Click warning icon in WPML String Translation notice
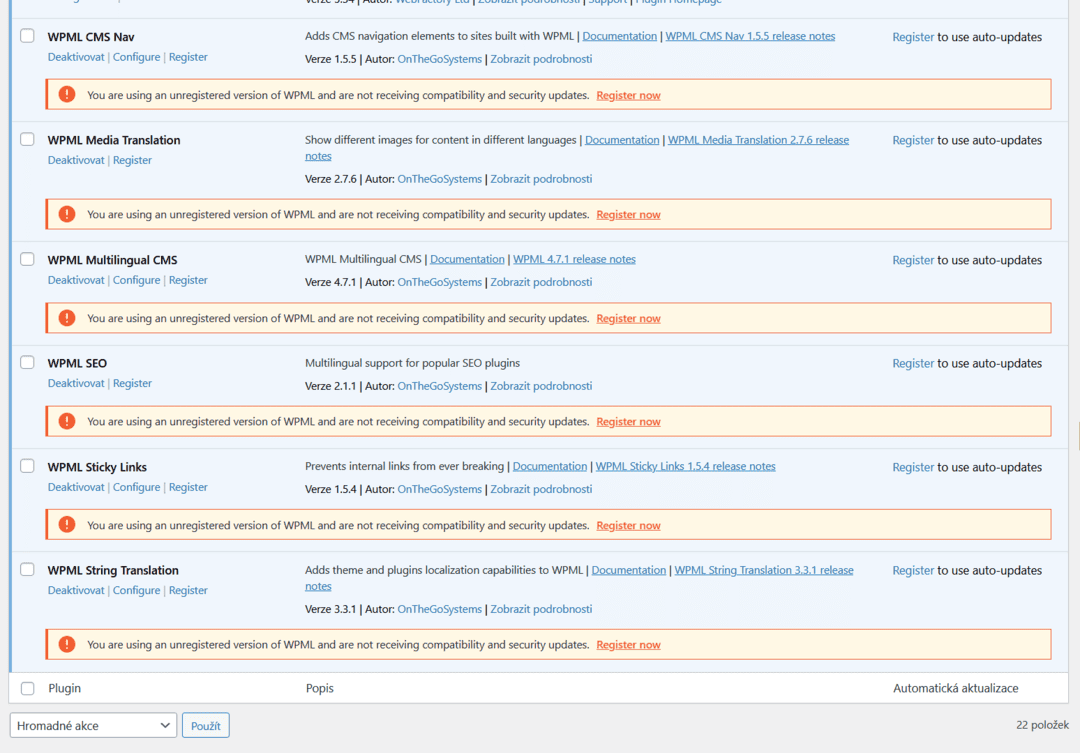This screenshot has width=1080, height=753. pos(67,644)
